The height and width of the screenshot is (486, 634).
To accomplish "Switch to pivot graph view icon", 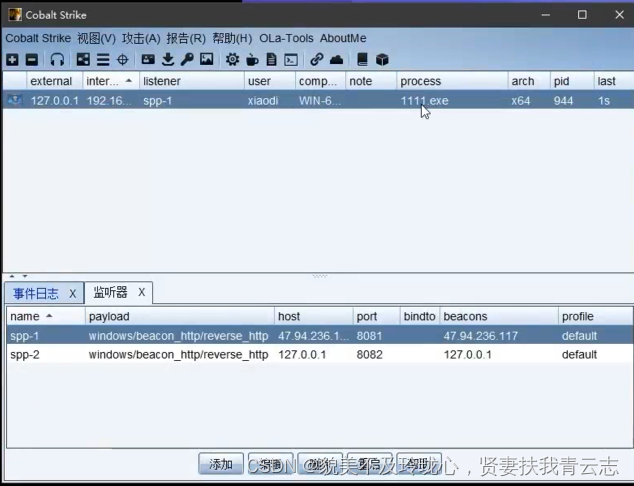I will coord(83,60).
